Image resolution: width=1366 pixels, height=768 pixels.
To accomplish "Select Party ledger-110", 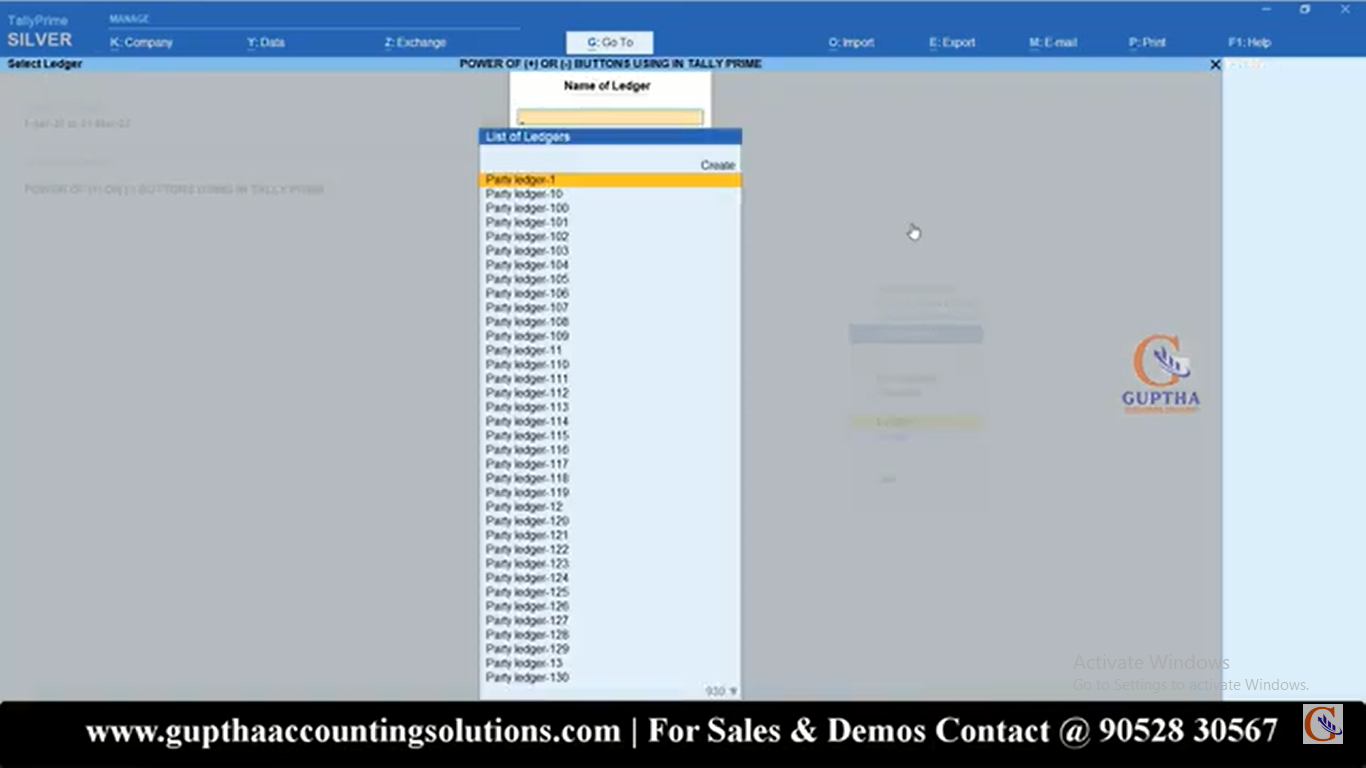I will 610,365.
